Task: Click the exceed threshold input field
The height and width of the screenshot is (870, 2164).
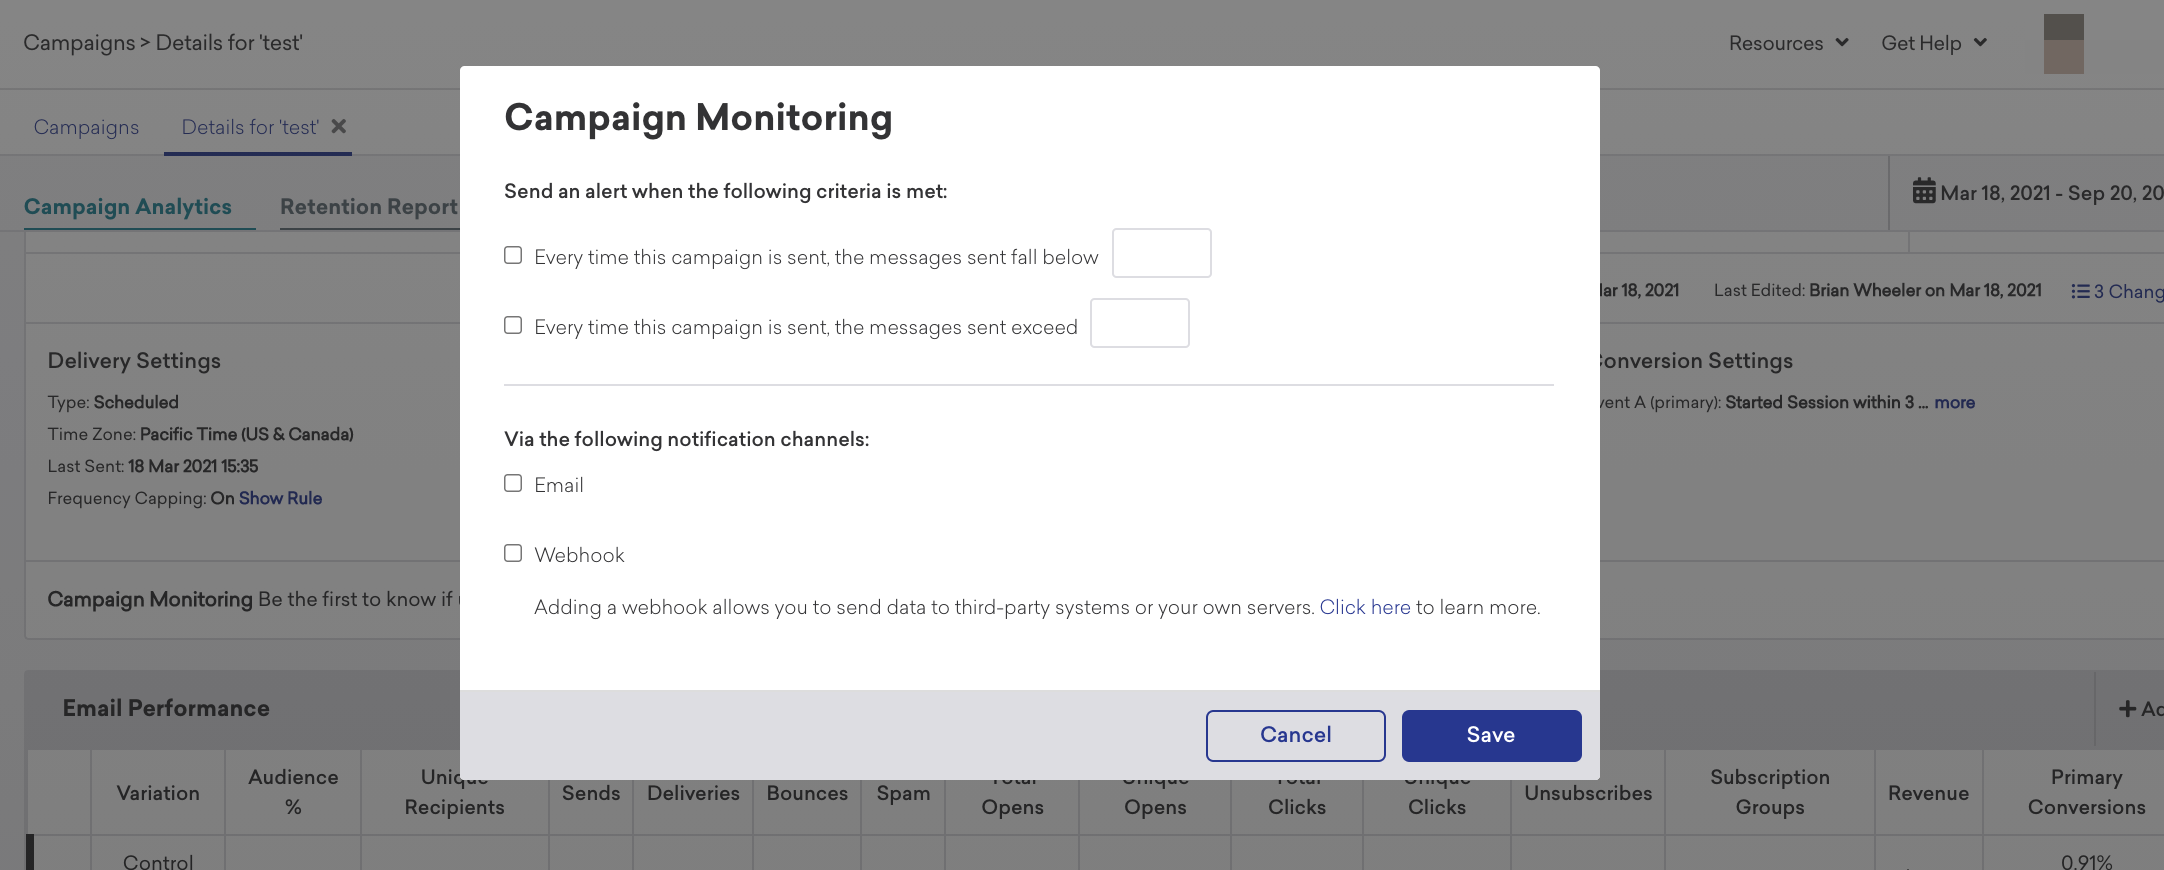Action: (1139, 323)
